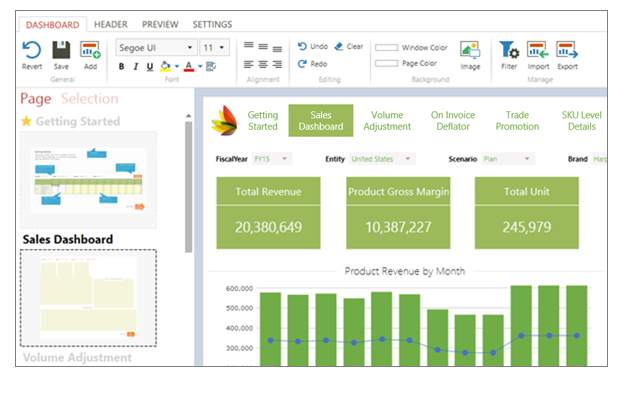Click the star next to Getting Started
This screenshot has height=398, width=634.
pyautogui.click(x=26, y=121)
